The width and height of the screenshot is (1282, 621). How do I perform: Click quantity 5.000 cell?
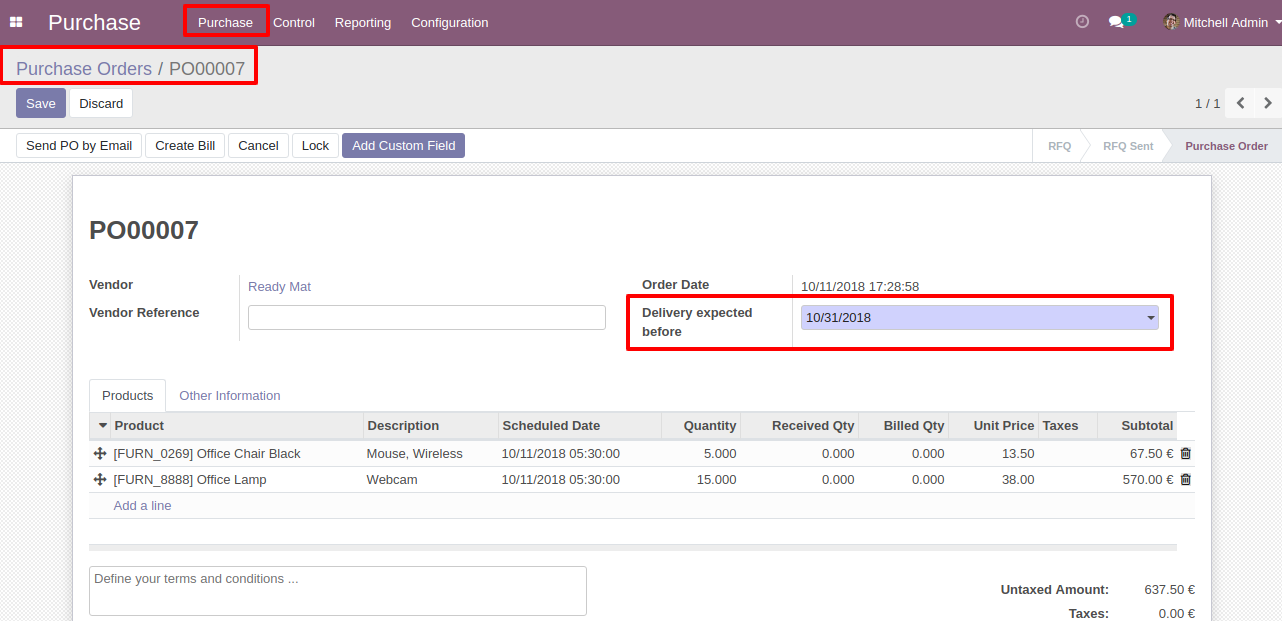[x=701, y=454]
